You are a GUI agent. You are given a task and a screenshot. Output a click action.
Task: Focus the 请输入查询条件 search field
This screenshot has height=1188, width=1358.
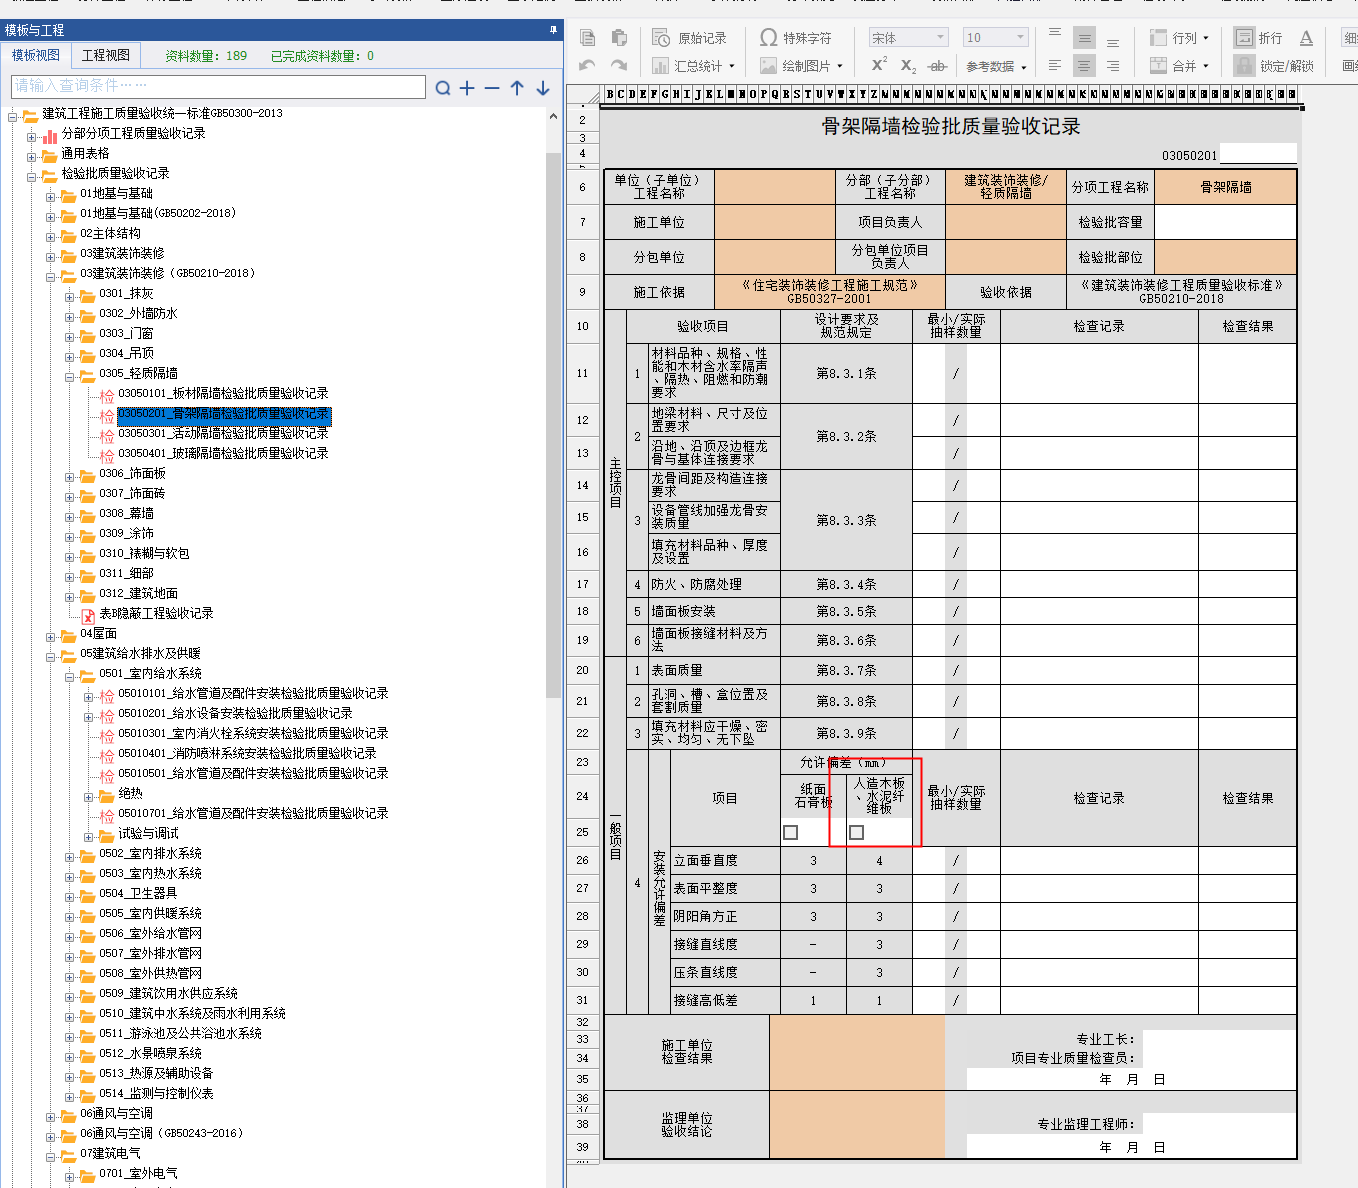click(218, 86)
